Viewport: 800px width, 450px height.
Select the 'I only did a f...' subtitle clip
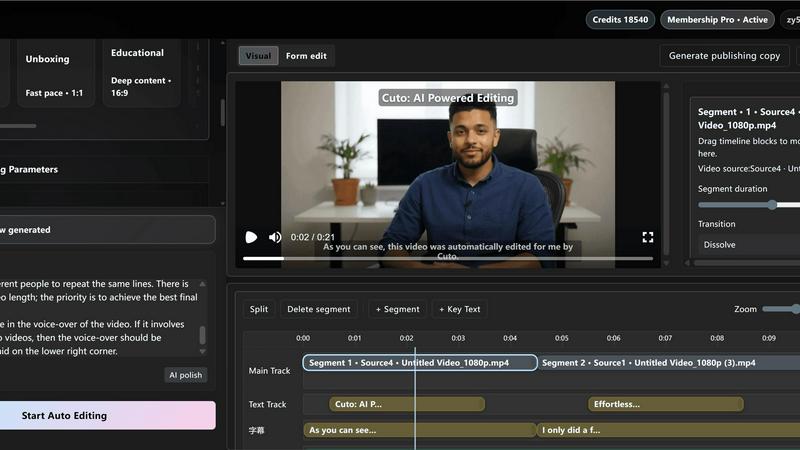668,430
